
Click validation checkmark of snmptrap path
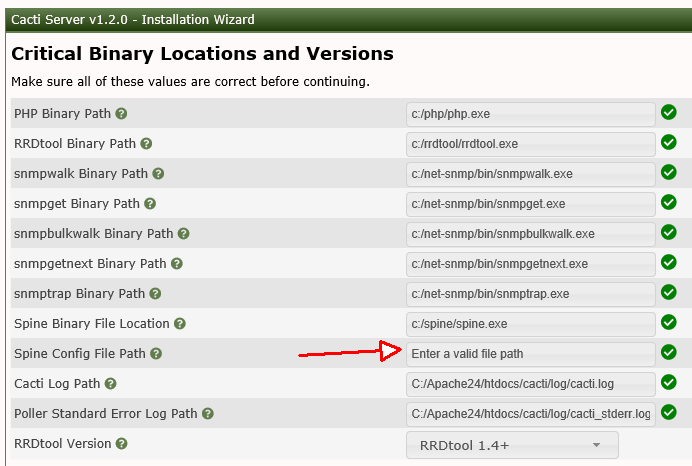[669, 293]
